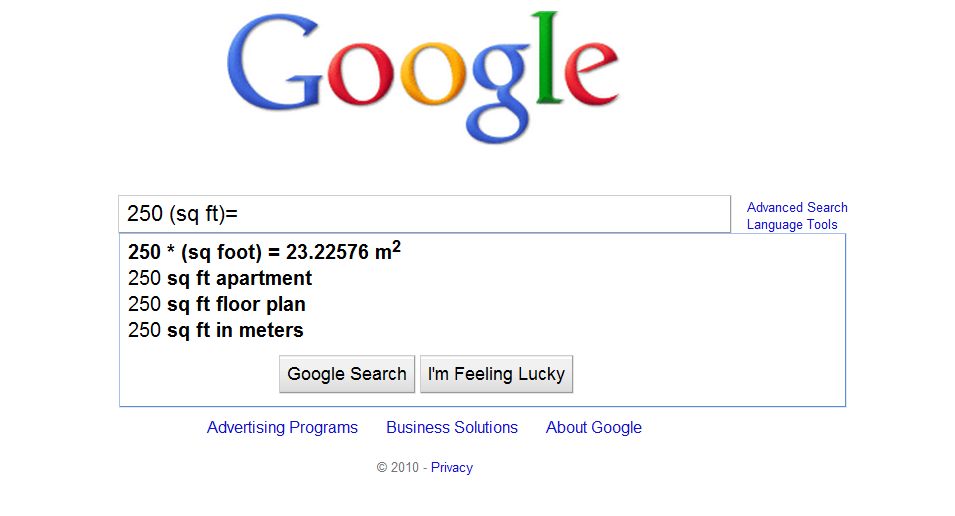Click the green letter l in logo
The image size is (955, 516).
pos(548,57)
